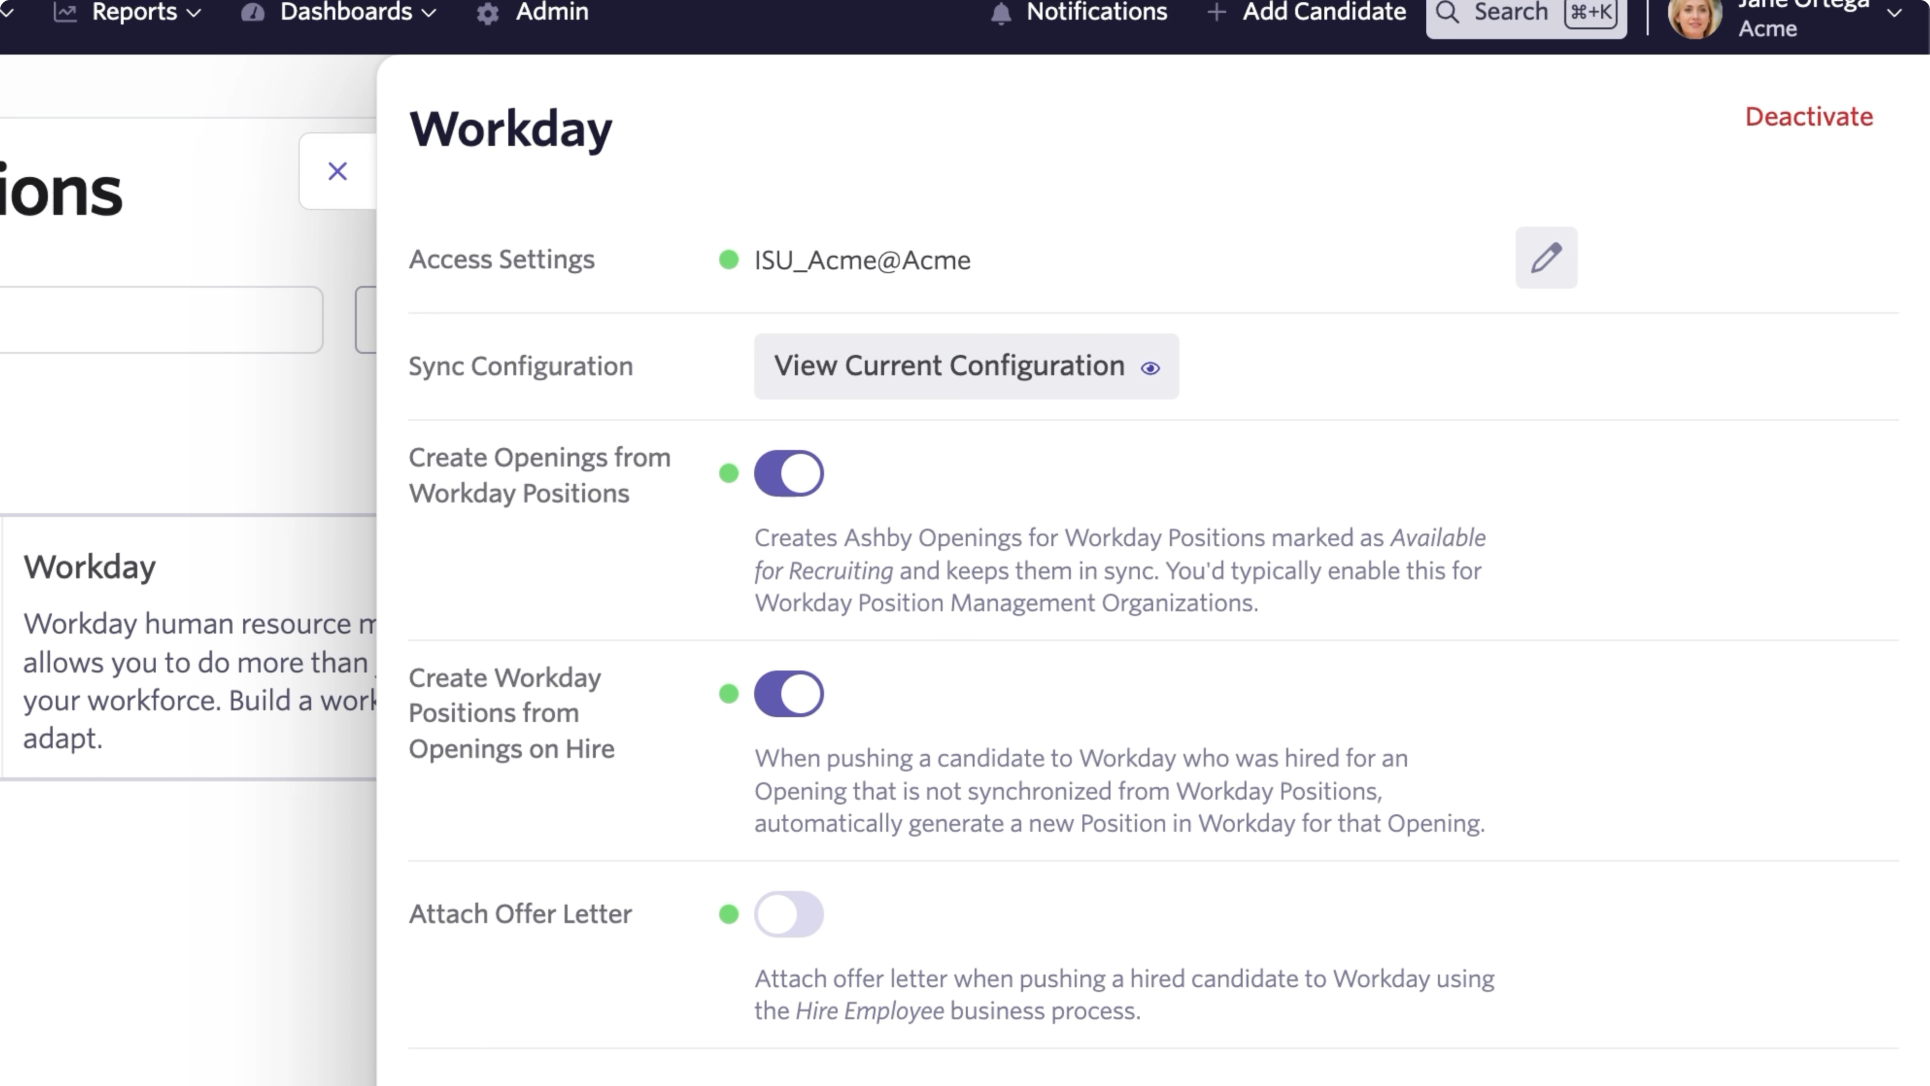The height and width of the screenshot is (1086, 1930).
Task: Click the View Current Configuration button
Action: coord(950,366)
